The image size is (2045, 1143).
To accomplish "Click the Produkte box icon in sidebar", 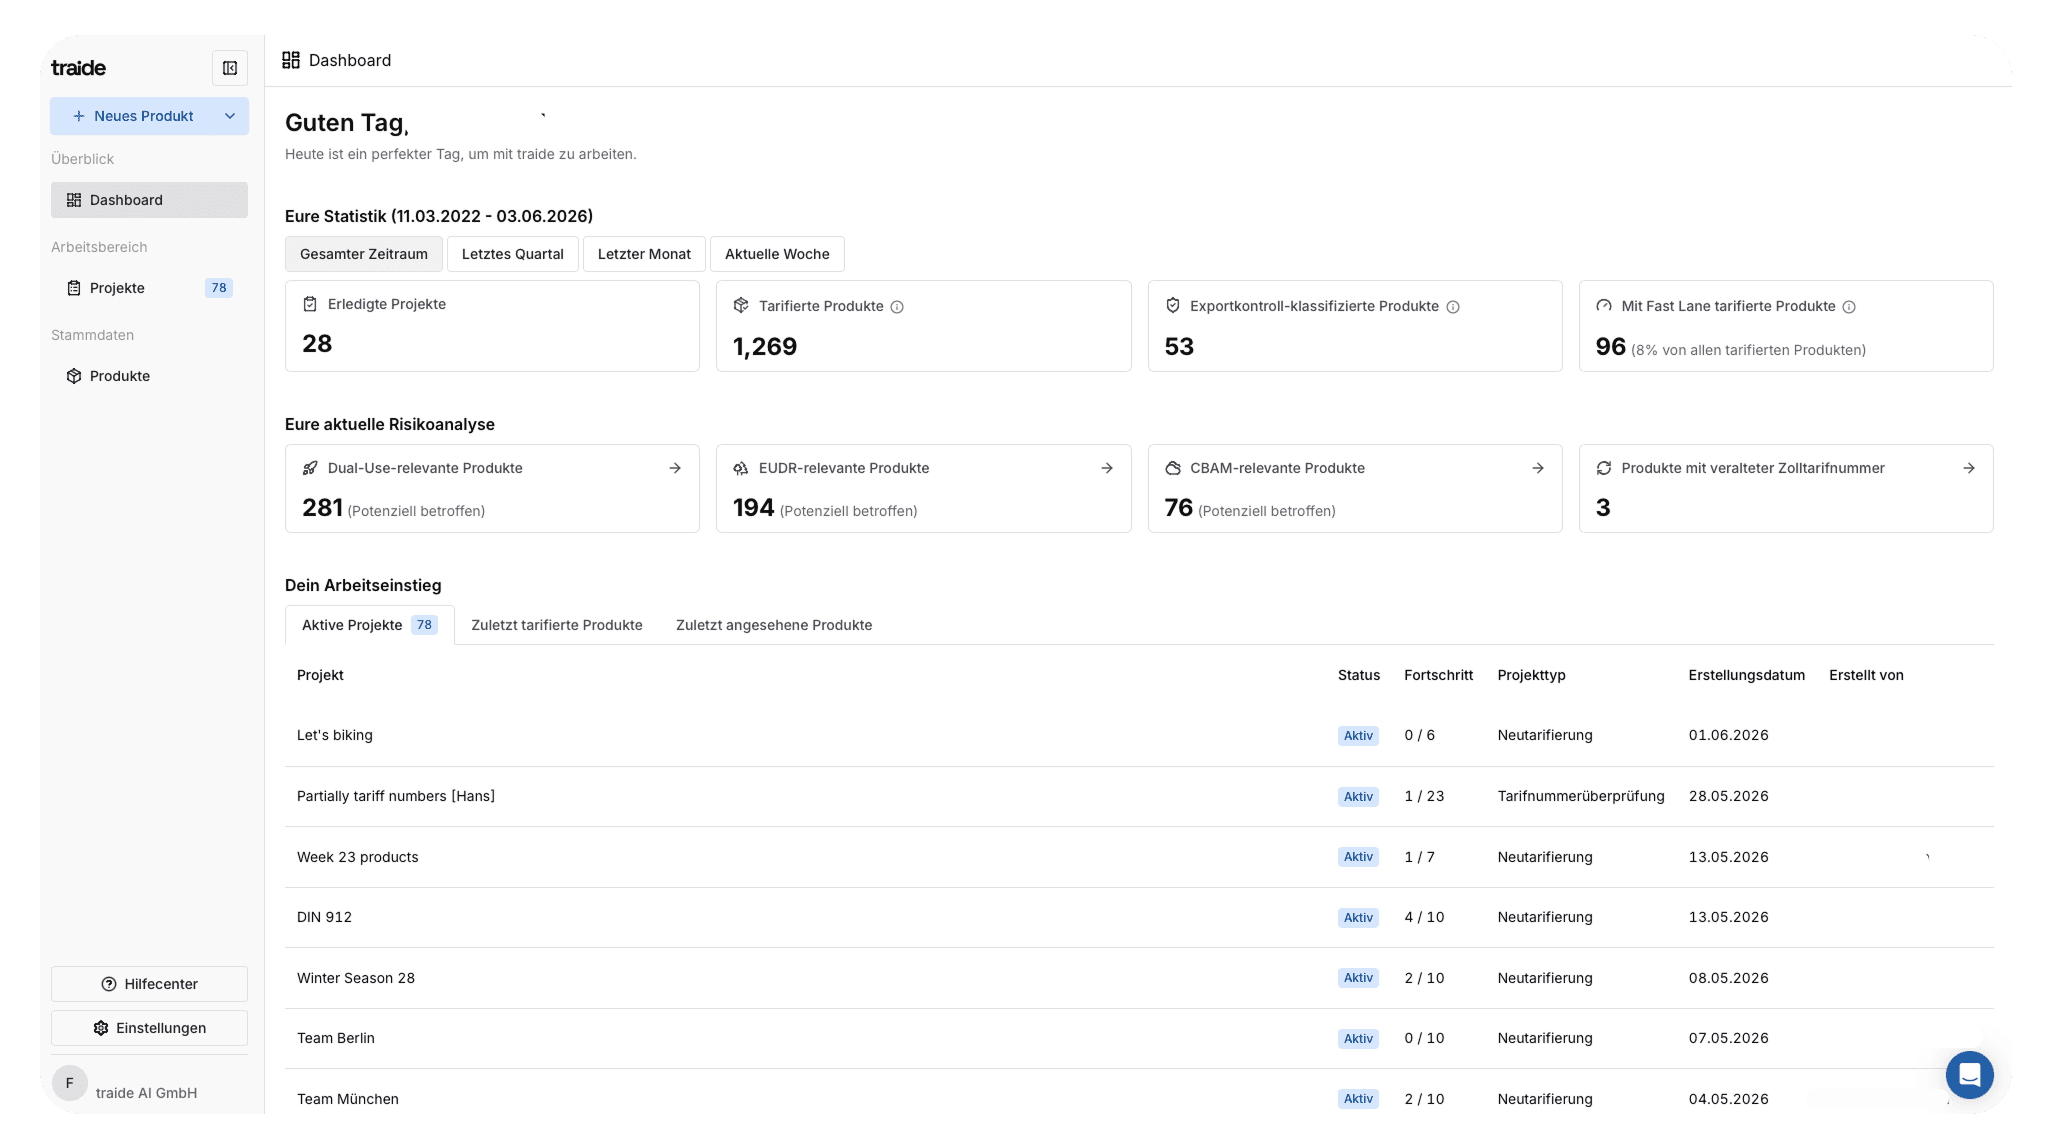I will [x=74, y=376].
